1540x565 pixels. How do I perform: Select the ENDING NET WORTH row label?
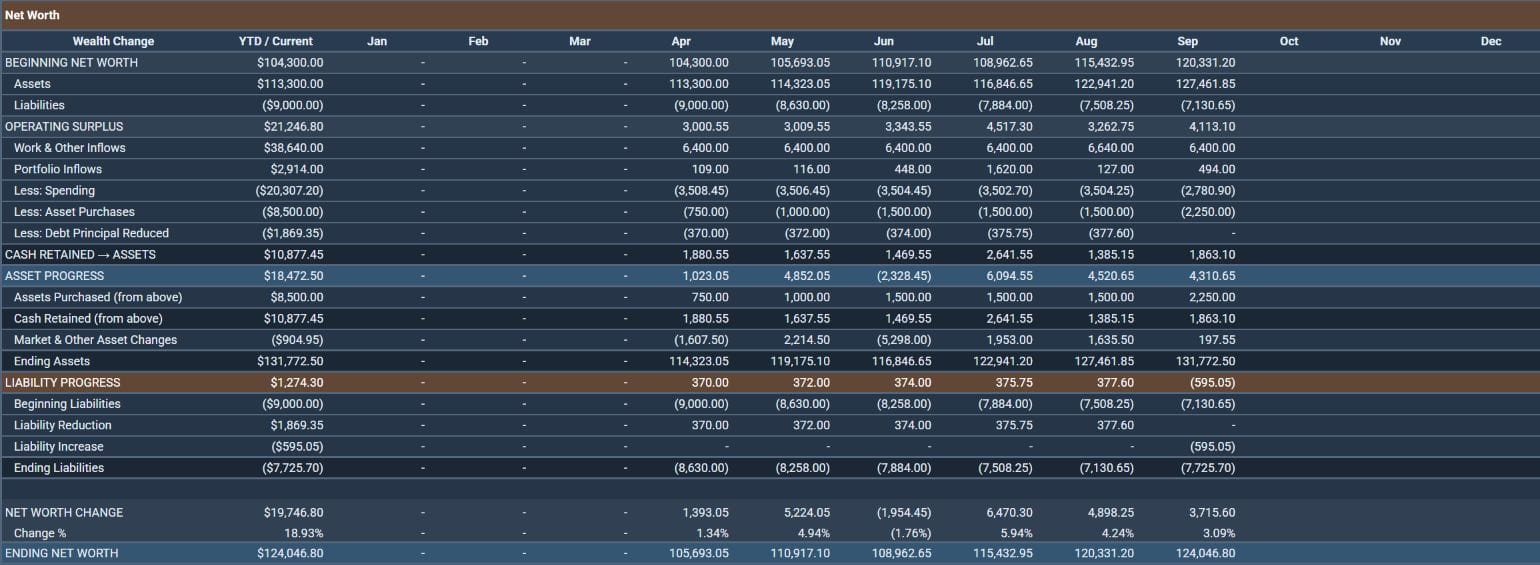tap(62, 553)
